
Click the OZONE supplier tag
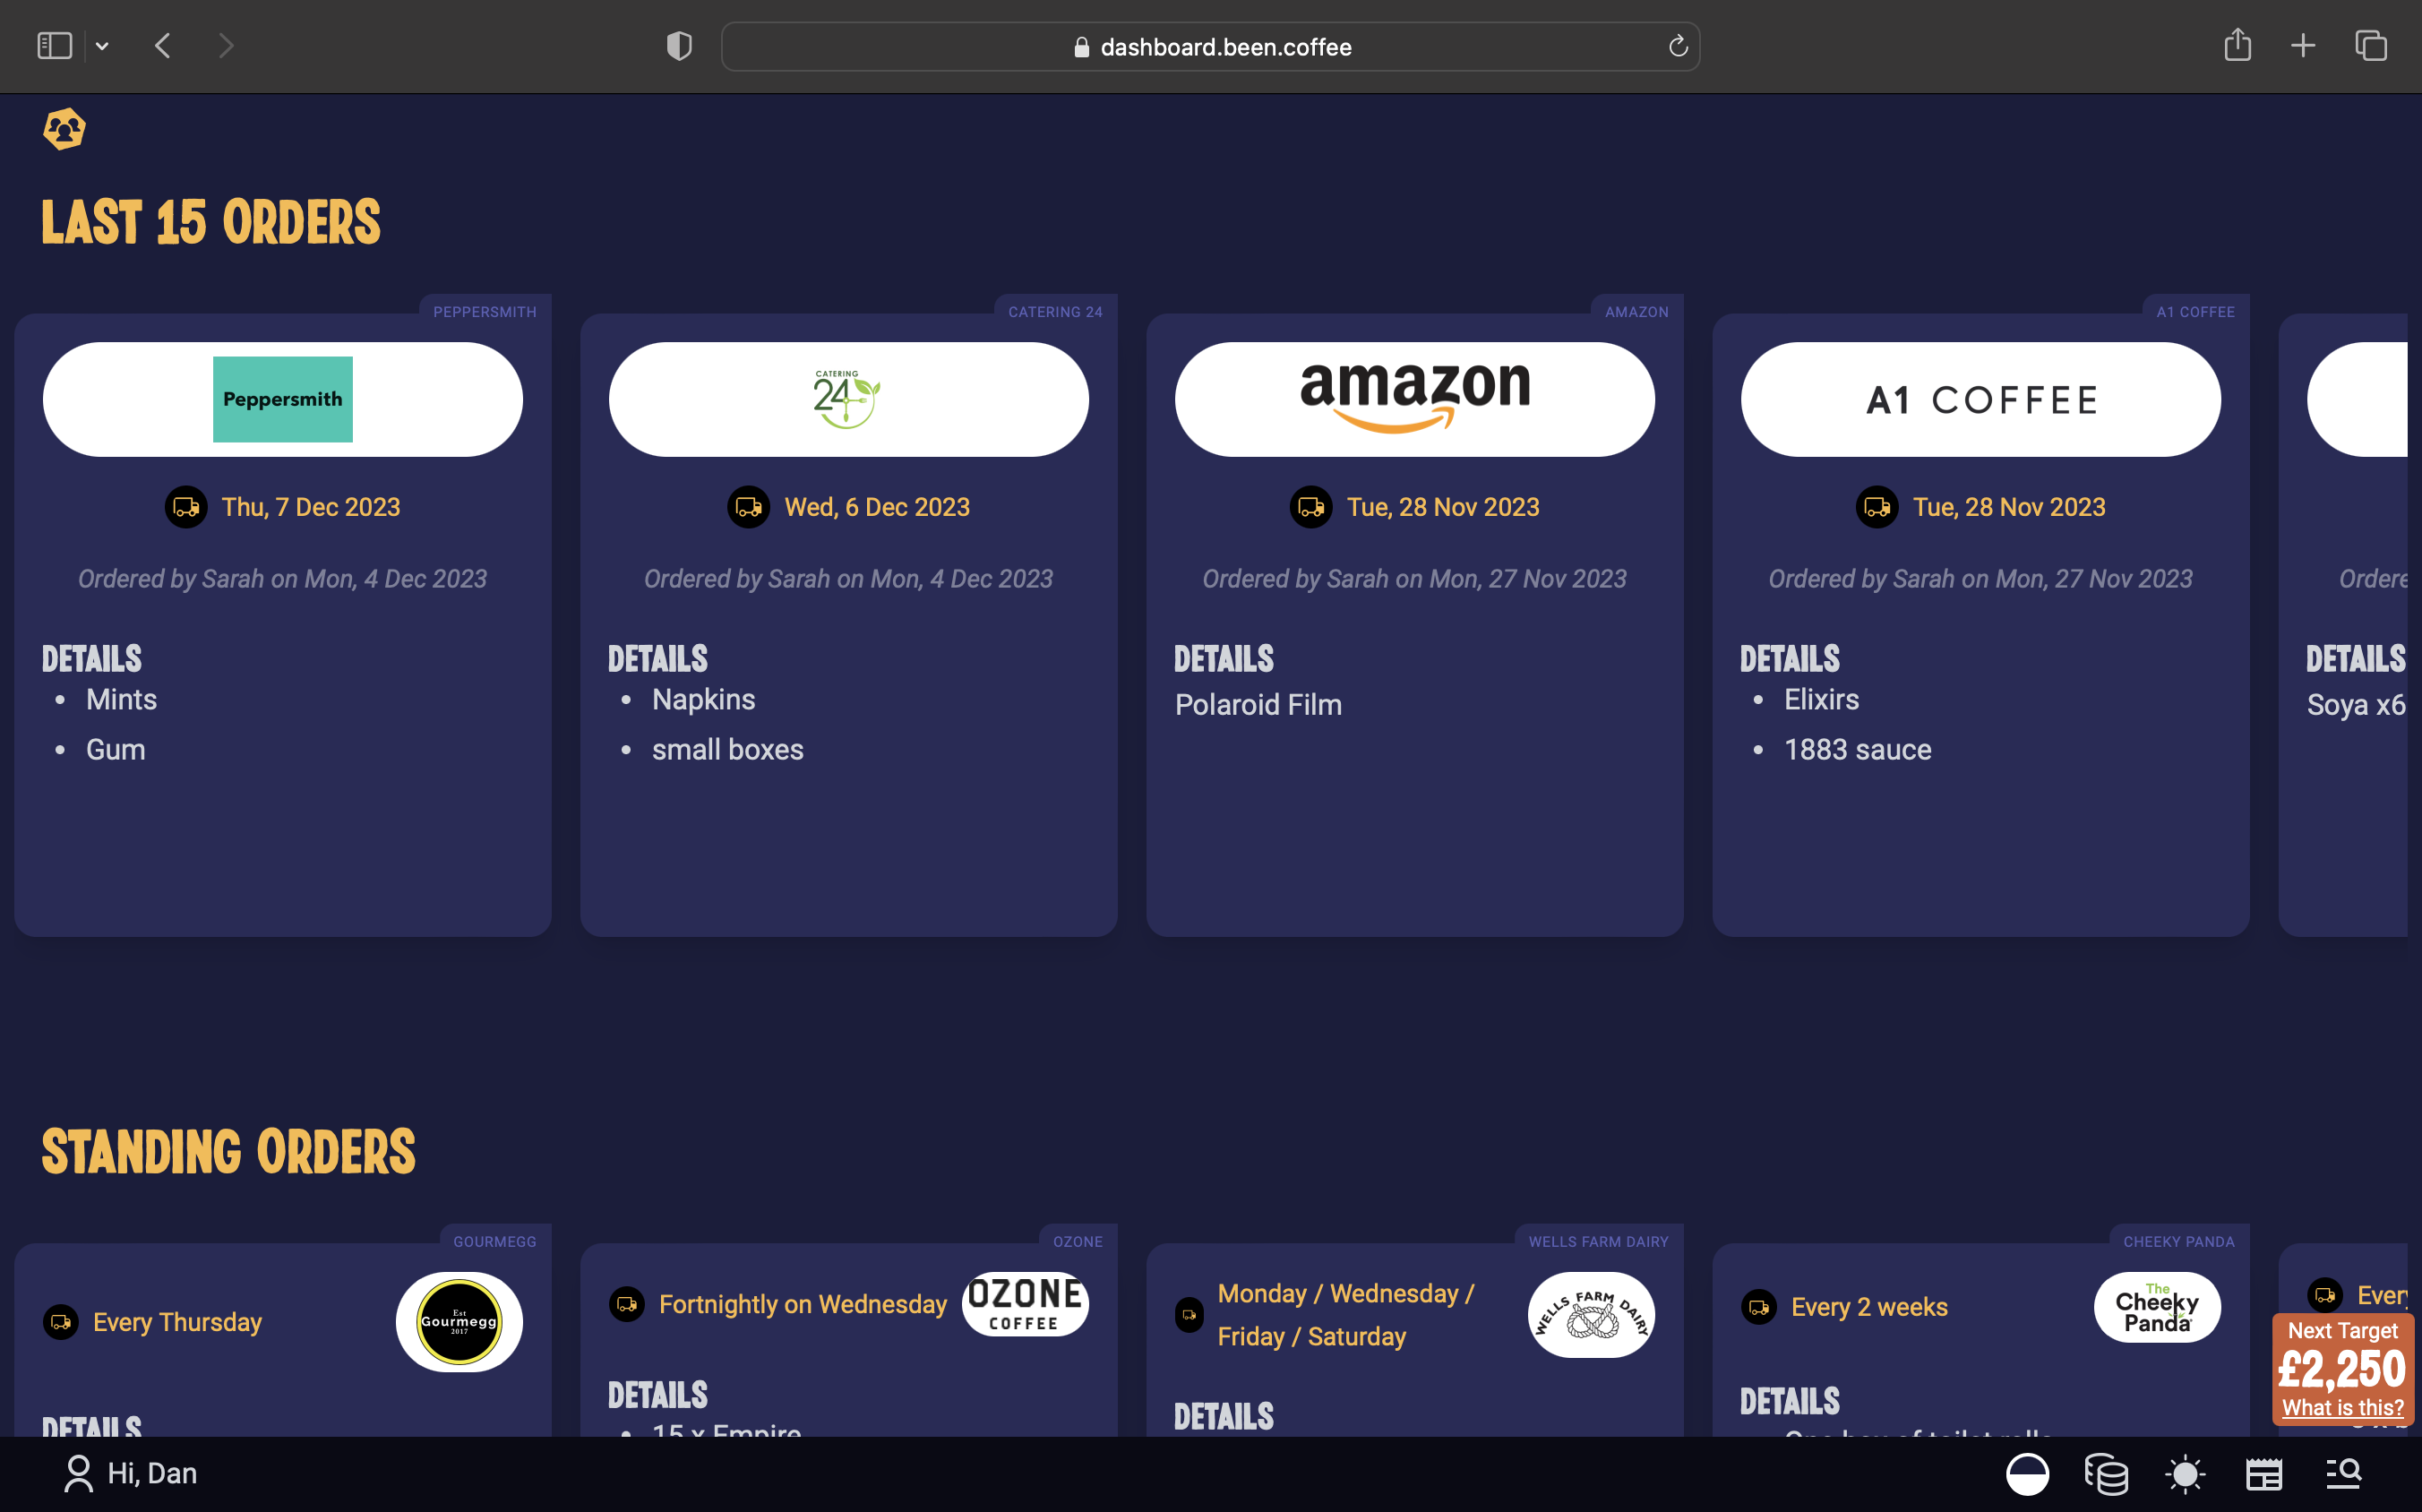(1078, 1242)
